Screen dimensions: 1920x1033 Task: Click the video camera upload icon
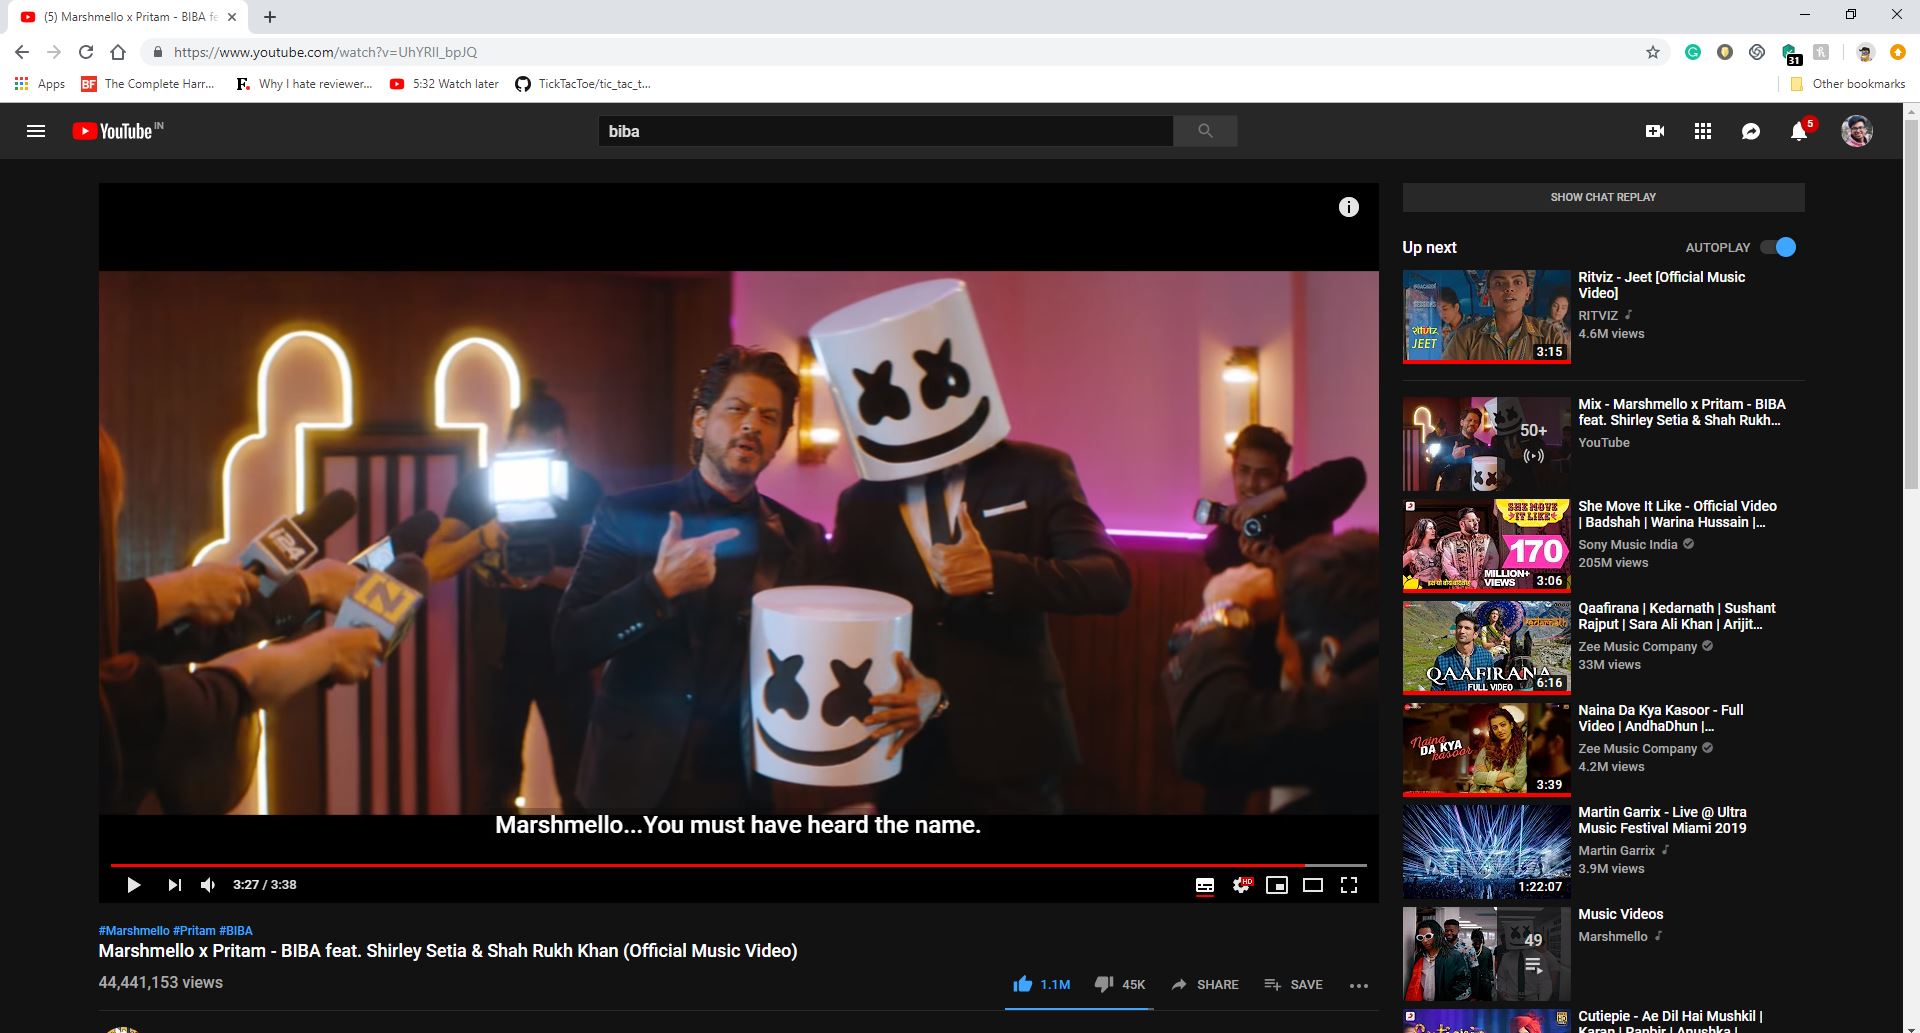[x=1655, y=131]
